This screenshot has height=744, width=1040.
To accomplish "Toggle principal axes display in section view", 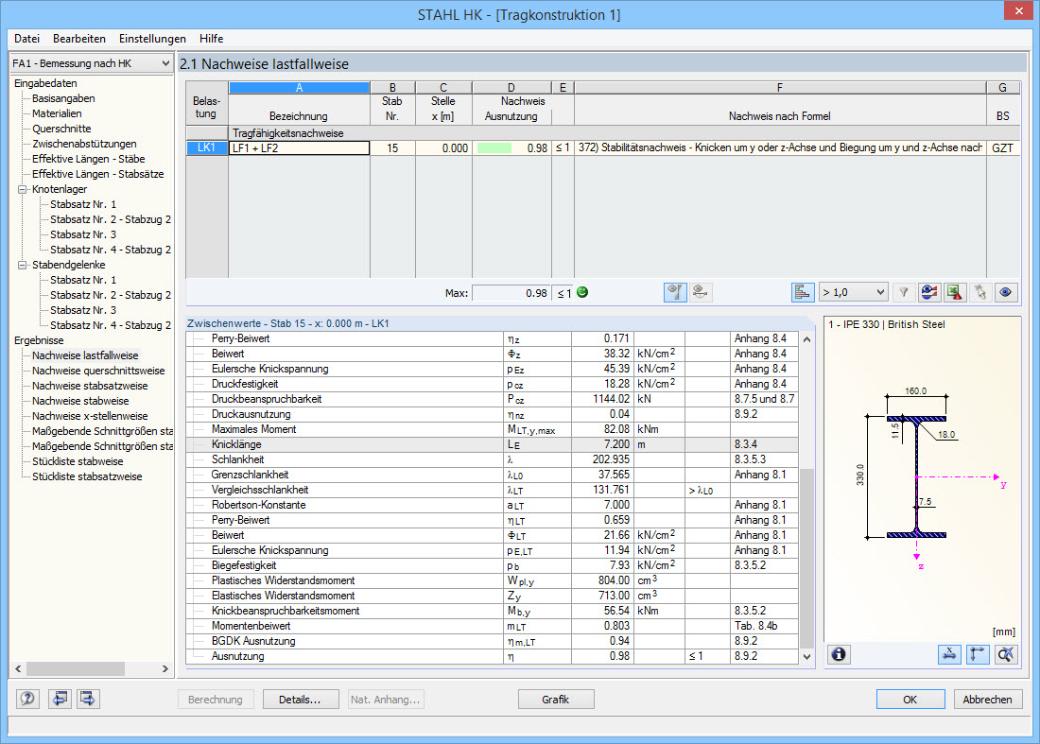I will (978, 655).
